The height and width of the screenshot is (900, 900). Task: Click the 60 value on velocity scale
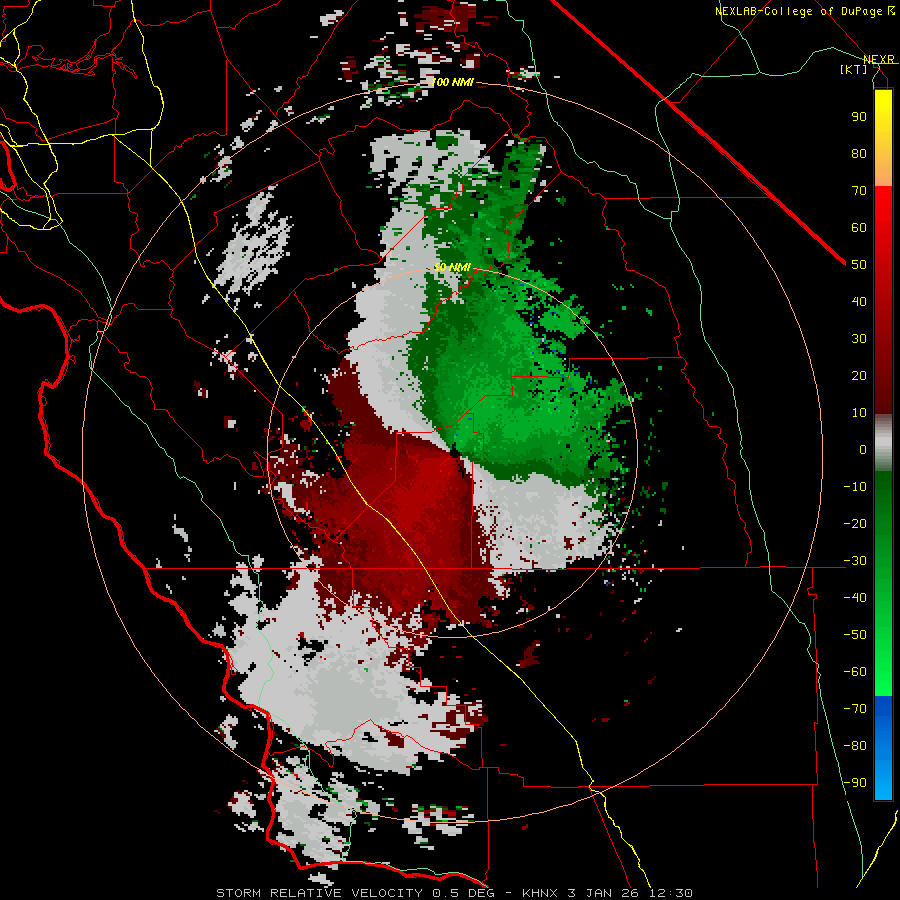859,227
